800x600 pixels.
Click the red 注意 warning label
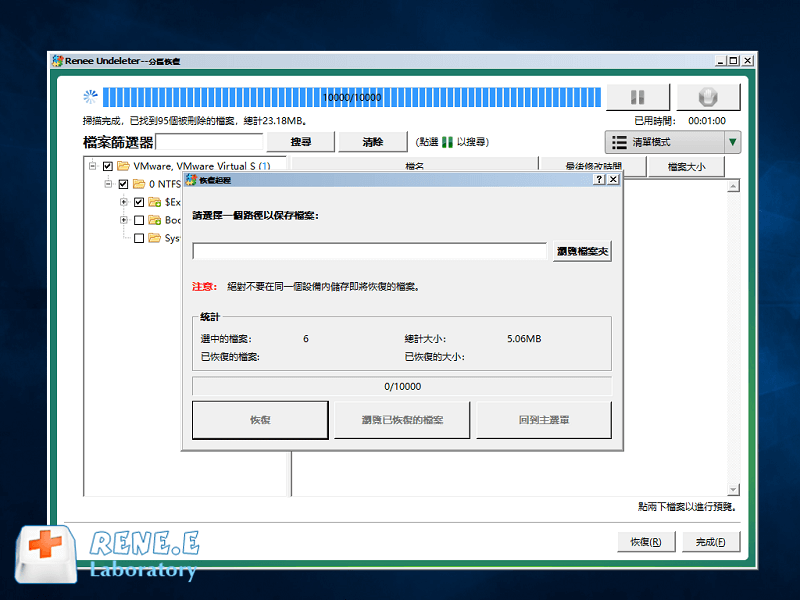coord(205,287)
